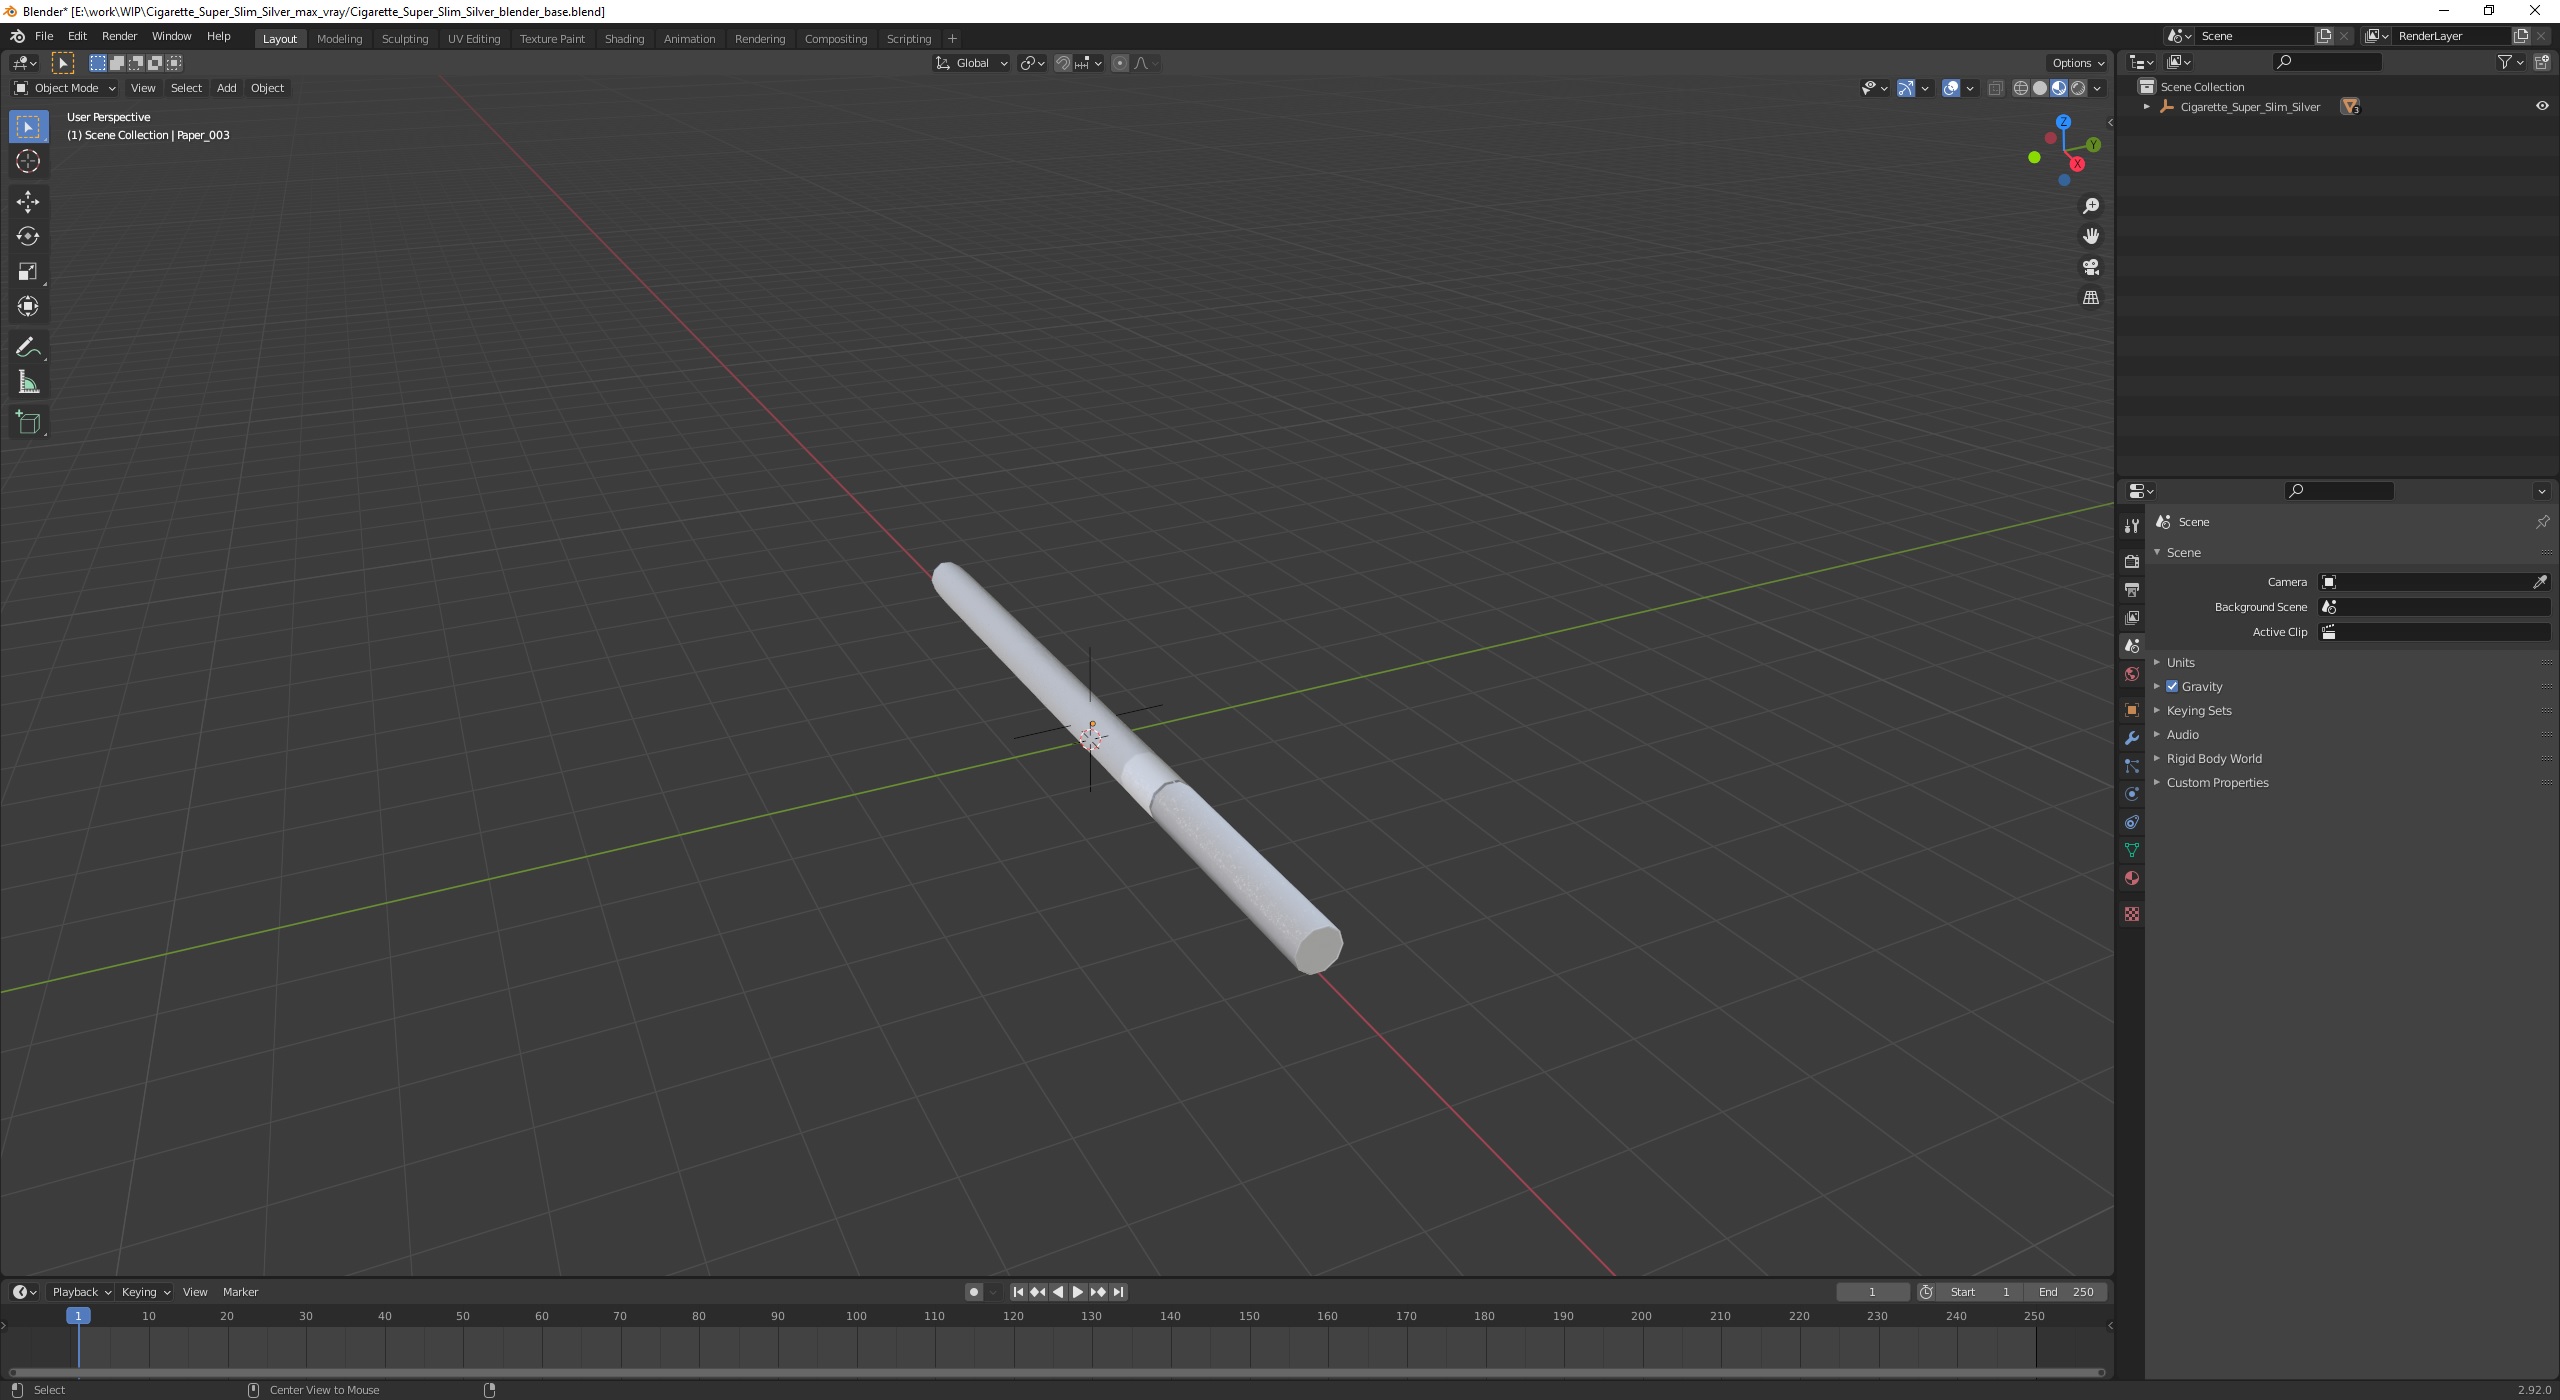Image resolution: width=2560 pixels, height=1400 pixels.
Task: Select the Cursor tool in the toolbar
Action: tap(28, 161)
